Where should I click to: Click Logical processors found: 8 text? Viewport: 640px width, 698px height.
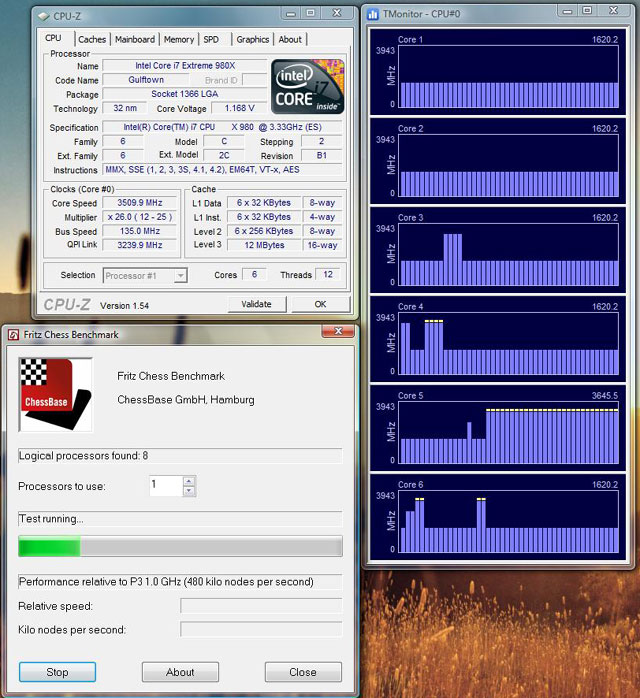pyautogui.click(x=84, y=456)
